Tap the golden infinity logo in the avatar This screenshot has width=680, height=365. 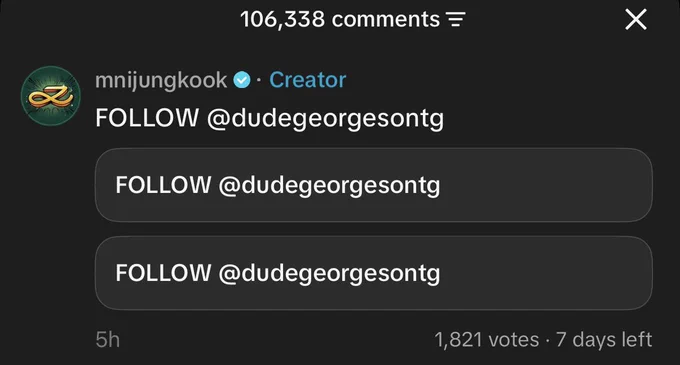point(50,96)
